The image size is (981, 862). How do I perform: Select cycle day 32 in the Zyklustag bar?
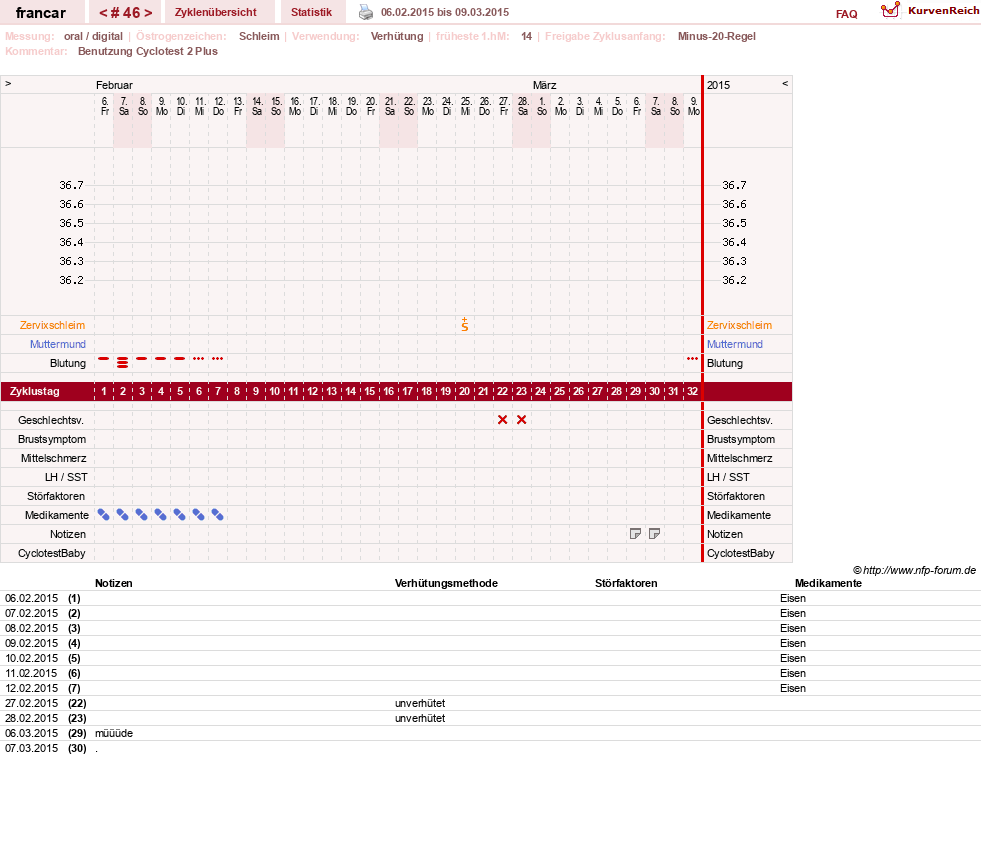[x=693, y=391]
